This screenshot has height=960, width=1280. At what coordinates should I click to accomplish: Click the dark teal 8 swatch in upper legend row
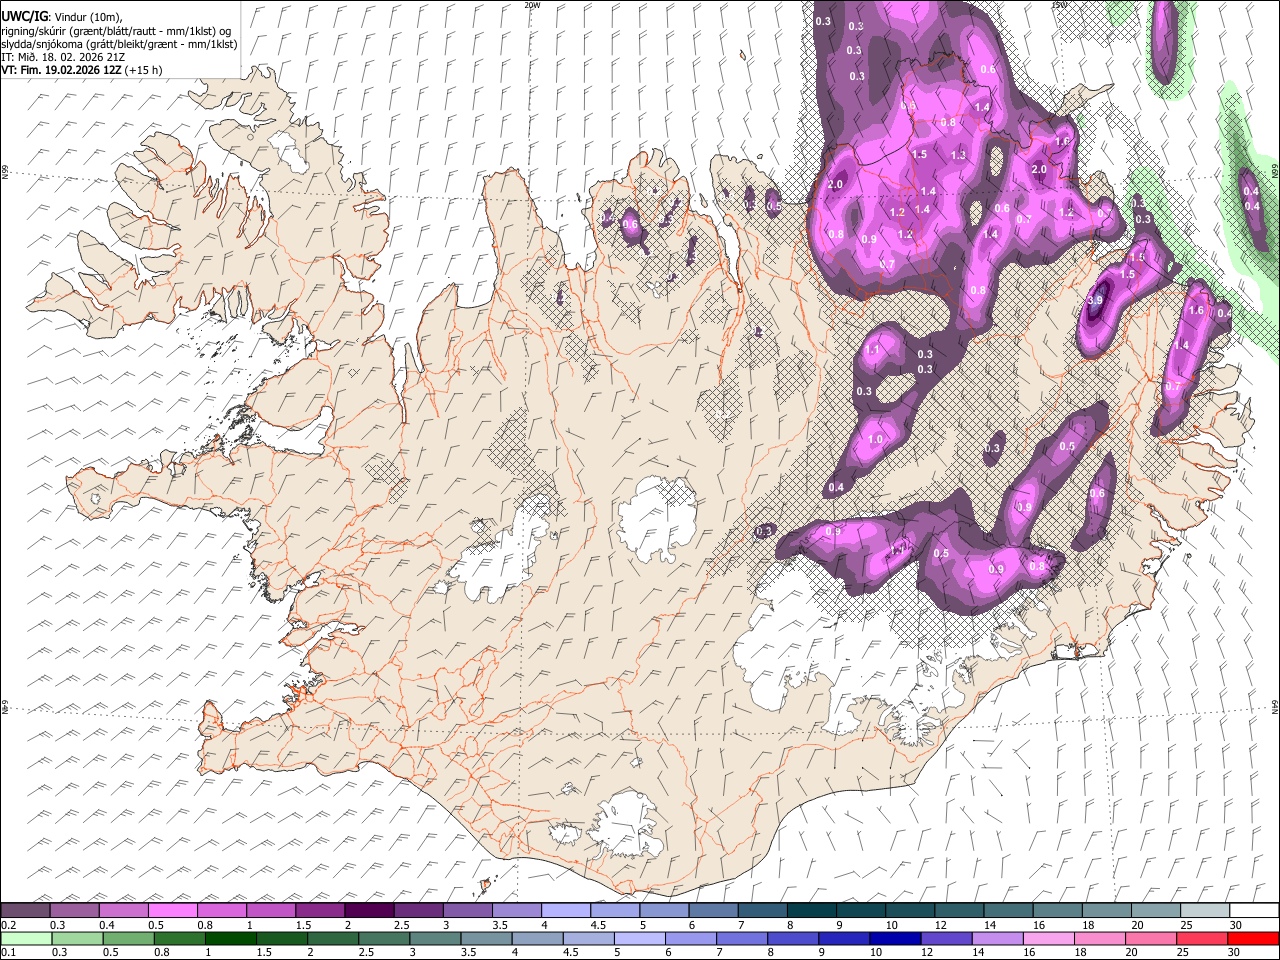tap(812, 911)
